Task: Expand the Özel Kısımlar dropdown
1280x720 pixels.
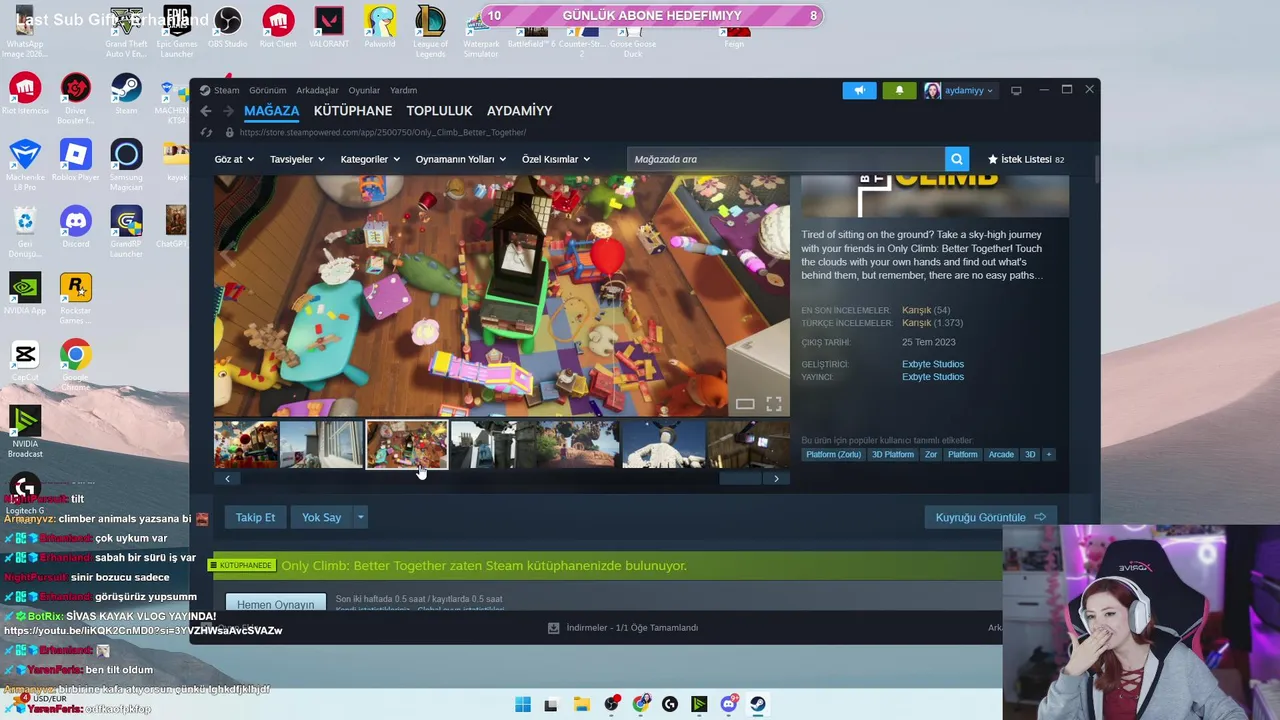Action: pos(556,159)
